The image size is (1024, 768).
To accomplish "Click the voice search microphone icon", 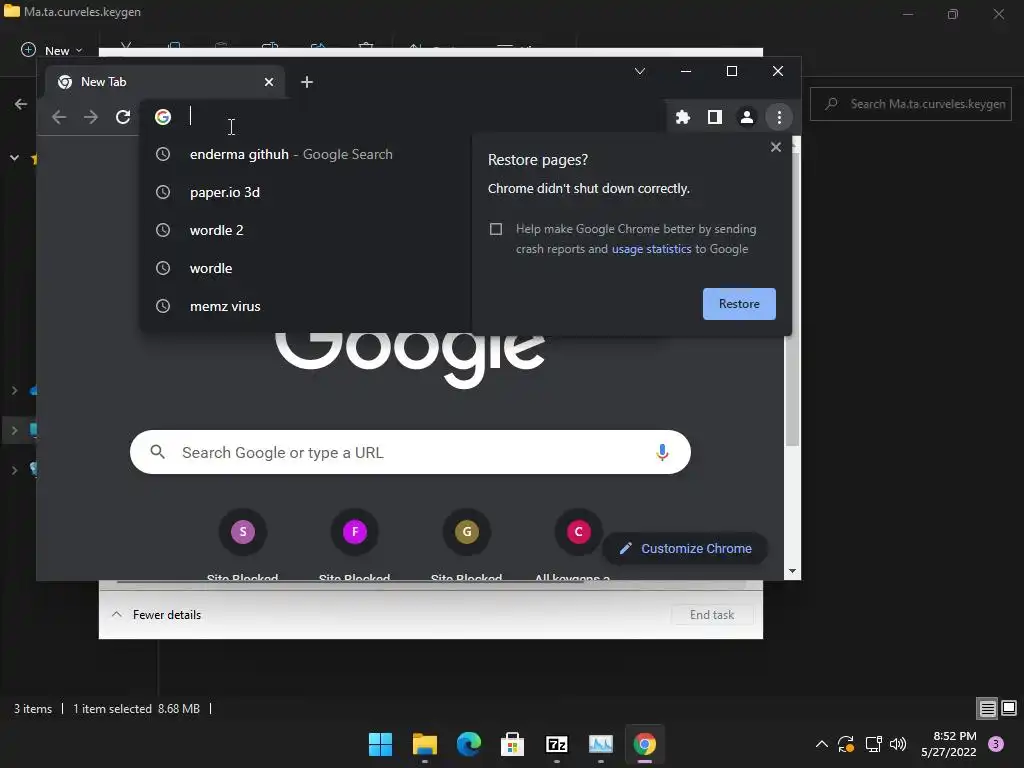I will coord(662,452).
